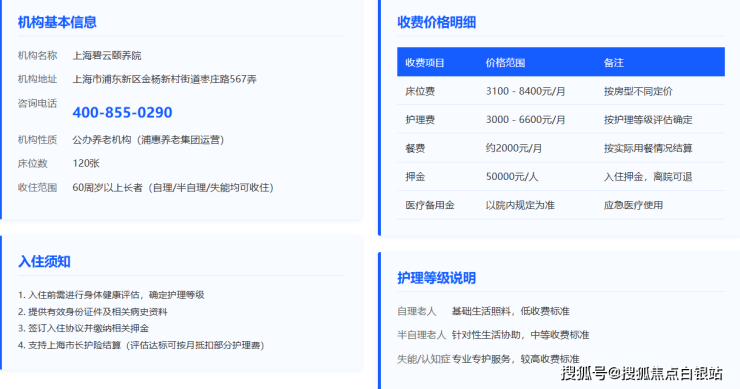Click the price 约2000元/月
740x389 pixels.
coord(514,148)
